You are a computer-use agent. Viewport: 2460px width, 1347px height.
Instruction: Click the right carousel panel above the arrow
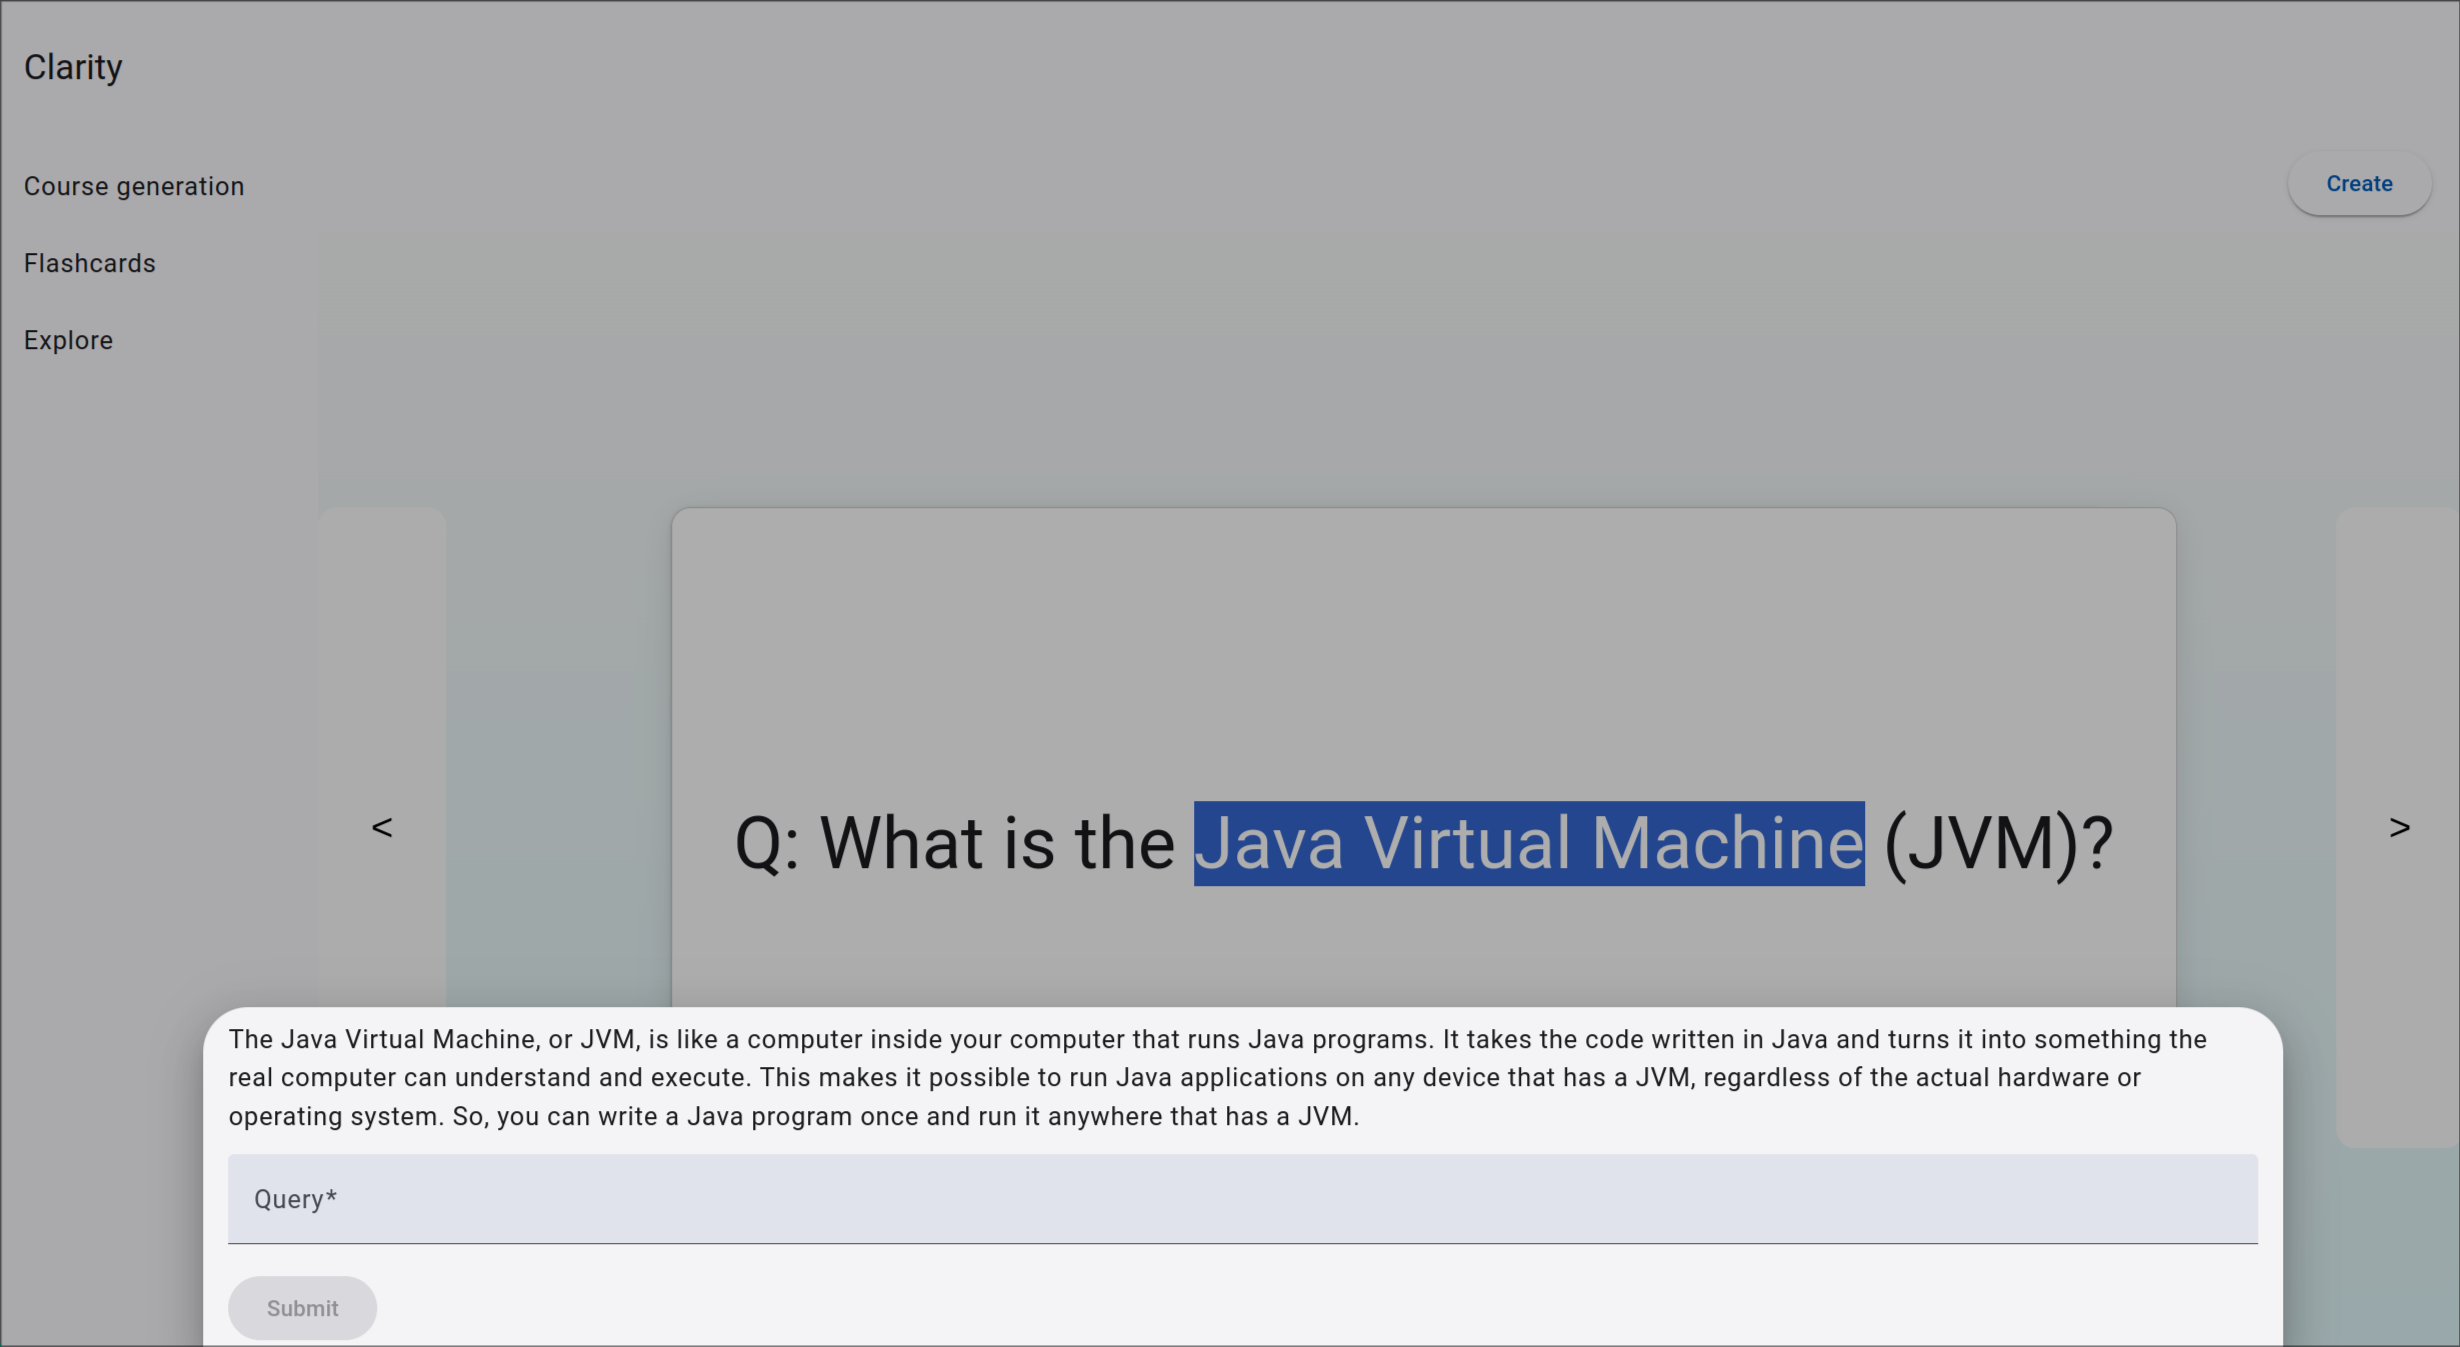pos(2399,650)
